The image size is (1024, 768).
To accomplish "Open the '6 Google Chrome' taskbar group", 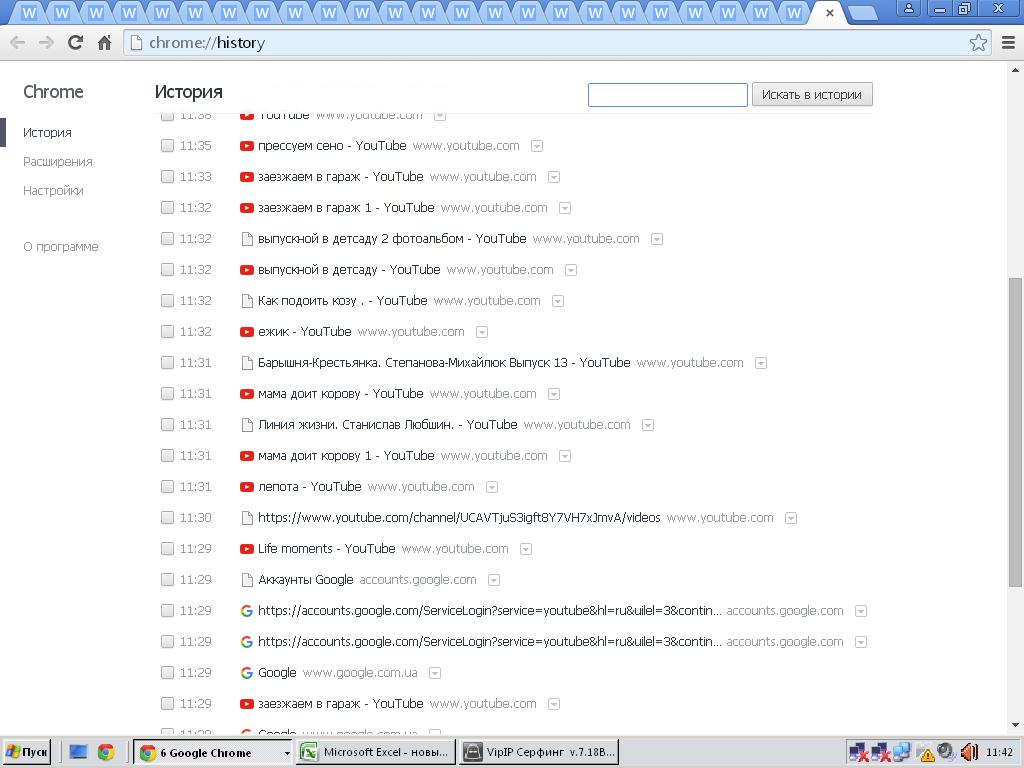I will click(x=213, y=752).
